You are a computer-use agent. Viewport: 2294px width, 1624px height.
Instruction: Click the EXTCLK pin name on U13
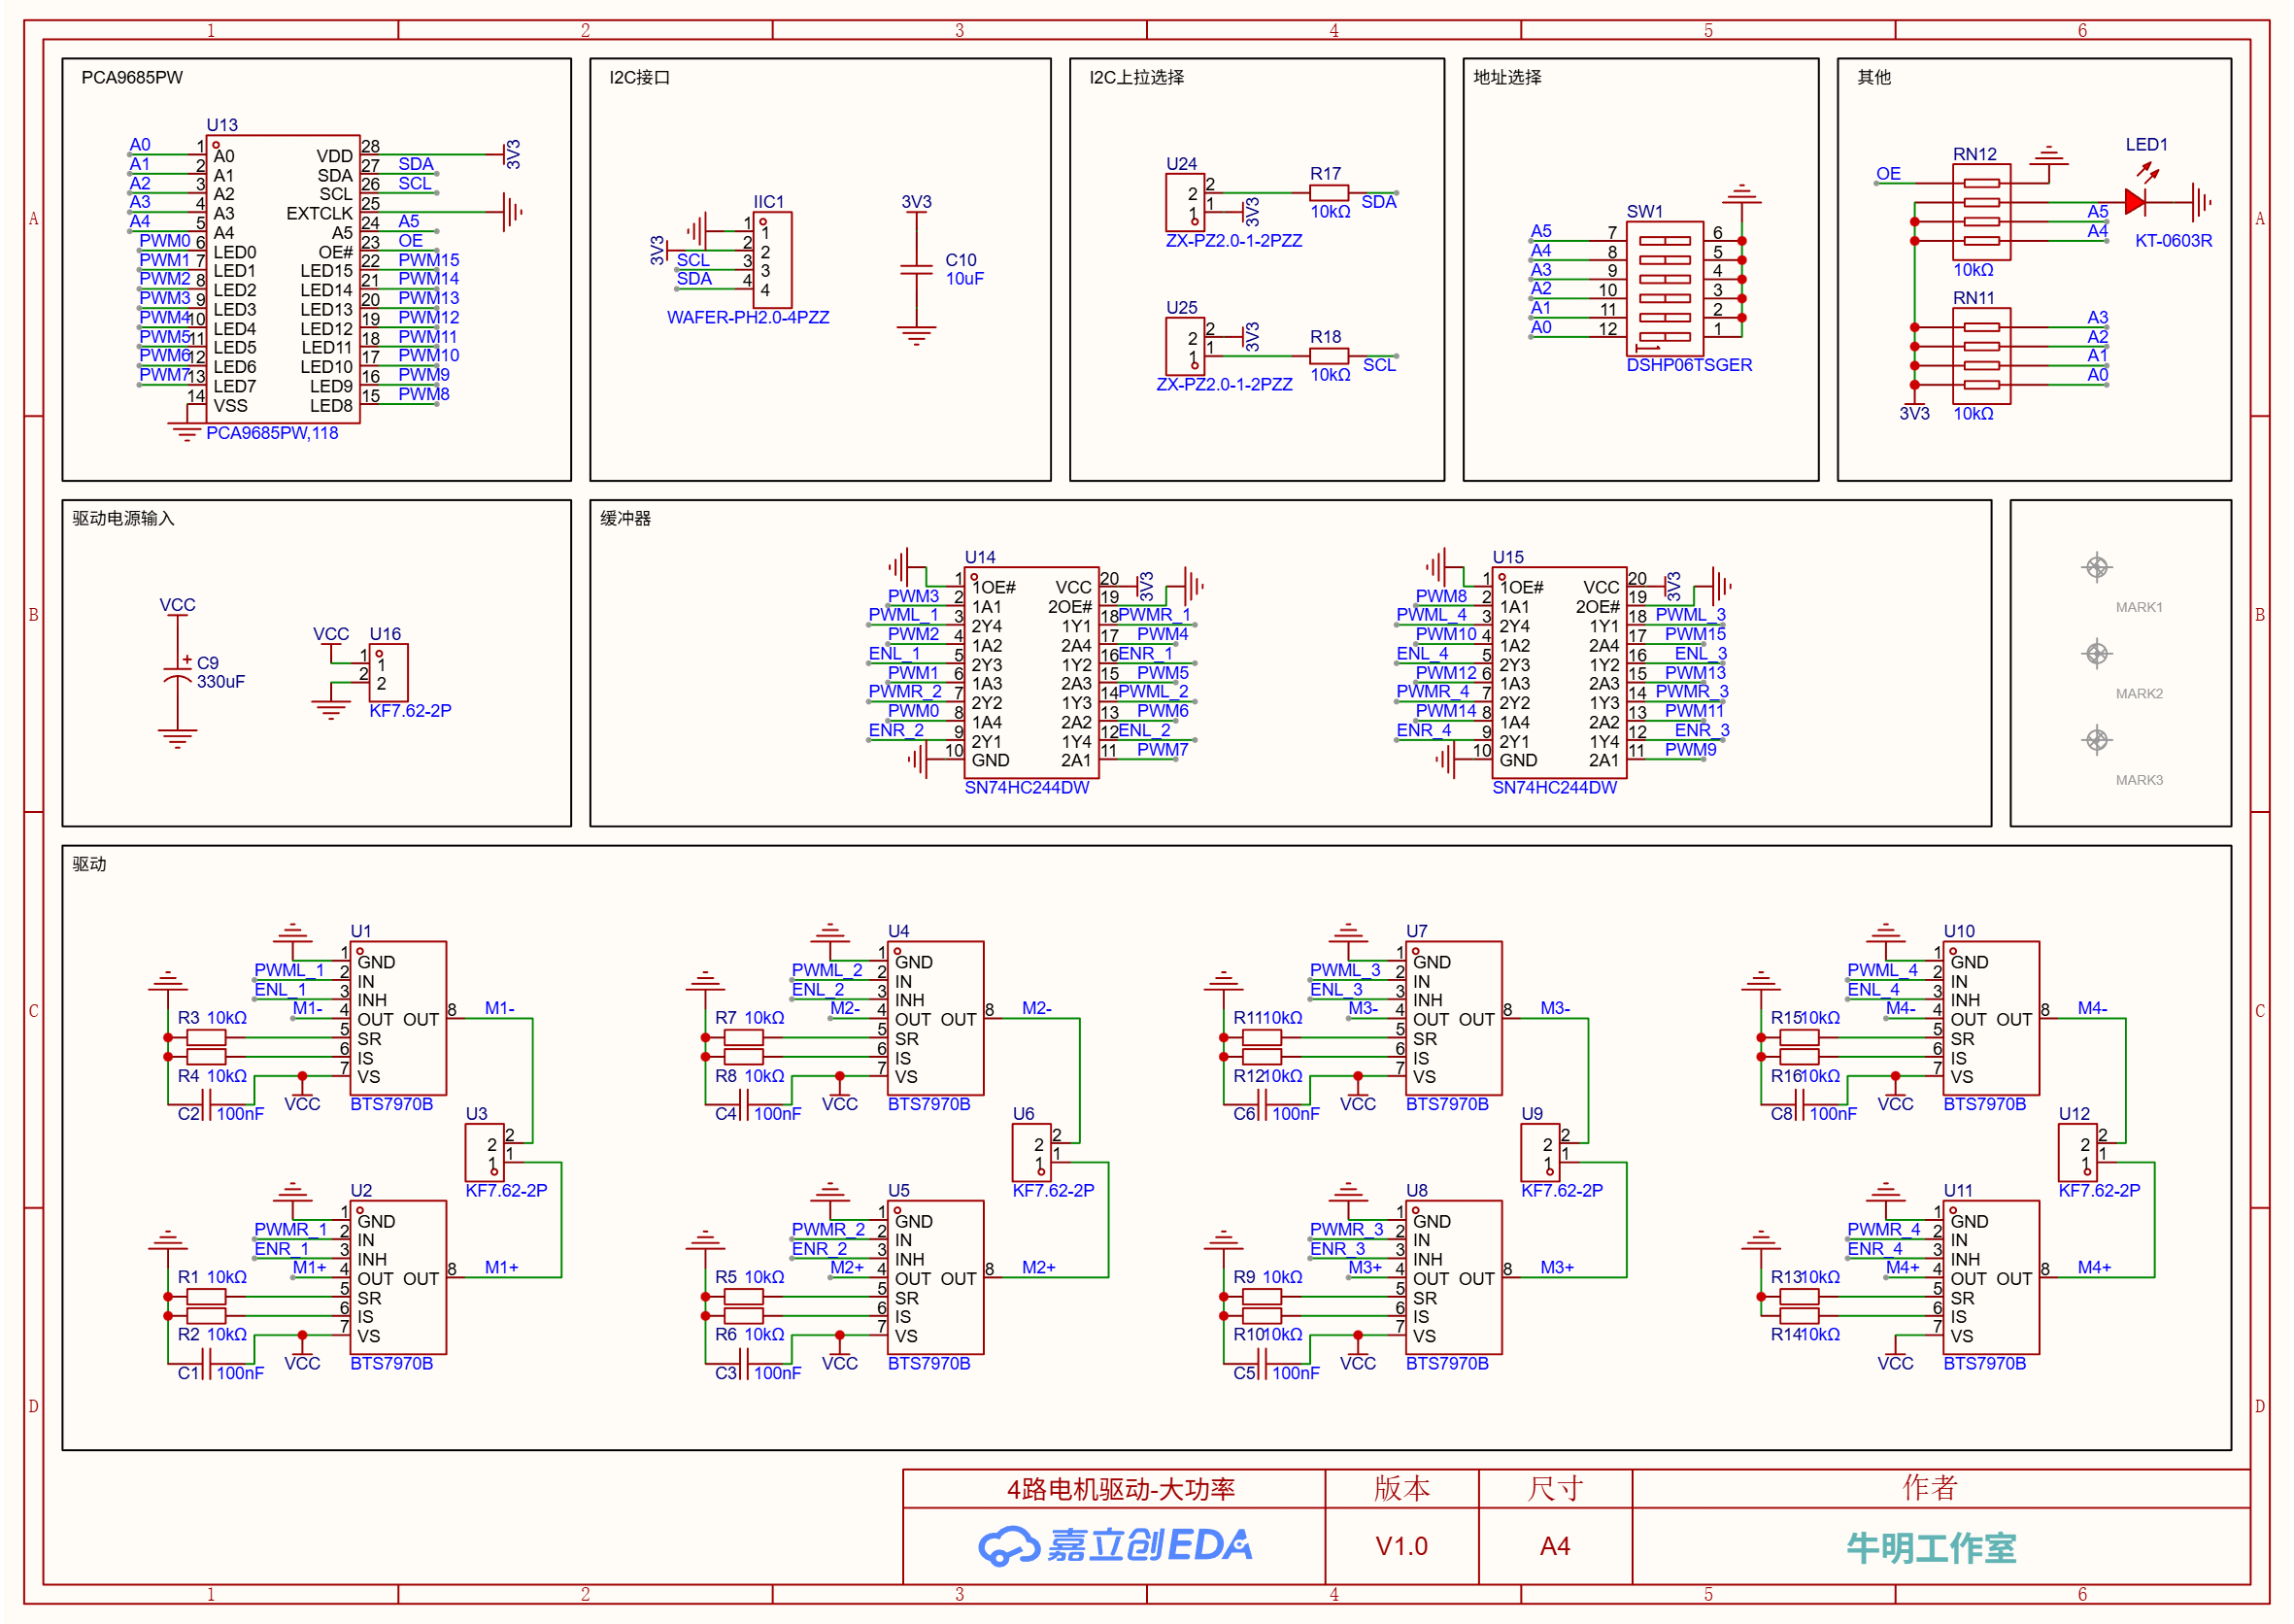pyautogui.click(x=319, y=213)
